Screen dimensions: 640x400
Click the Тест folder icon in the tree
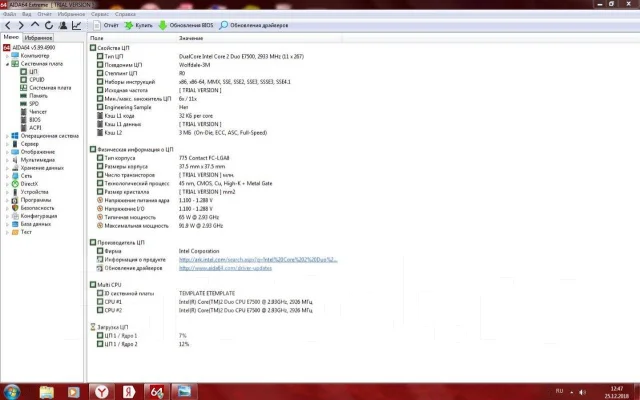[x=15, y=232]
